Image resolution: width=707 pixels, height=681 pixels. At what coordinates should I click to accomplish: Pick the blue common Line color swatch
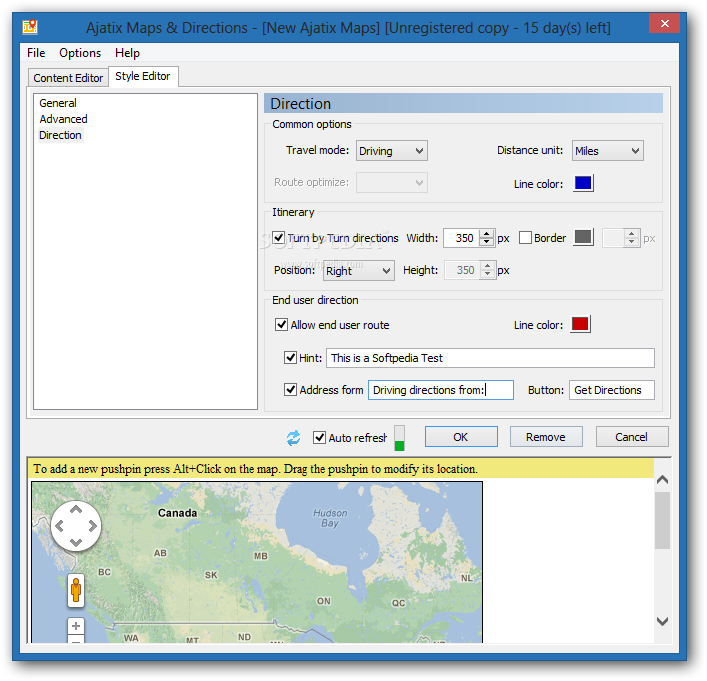coord(583,183)
